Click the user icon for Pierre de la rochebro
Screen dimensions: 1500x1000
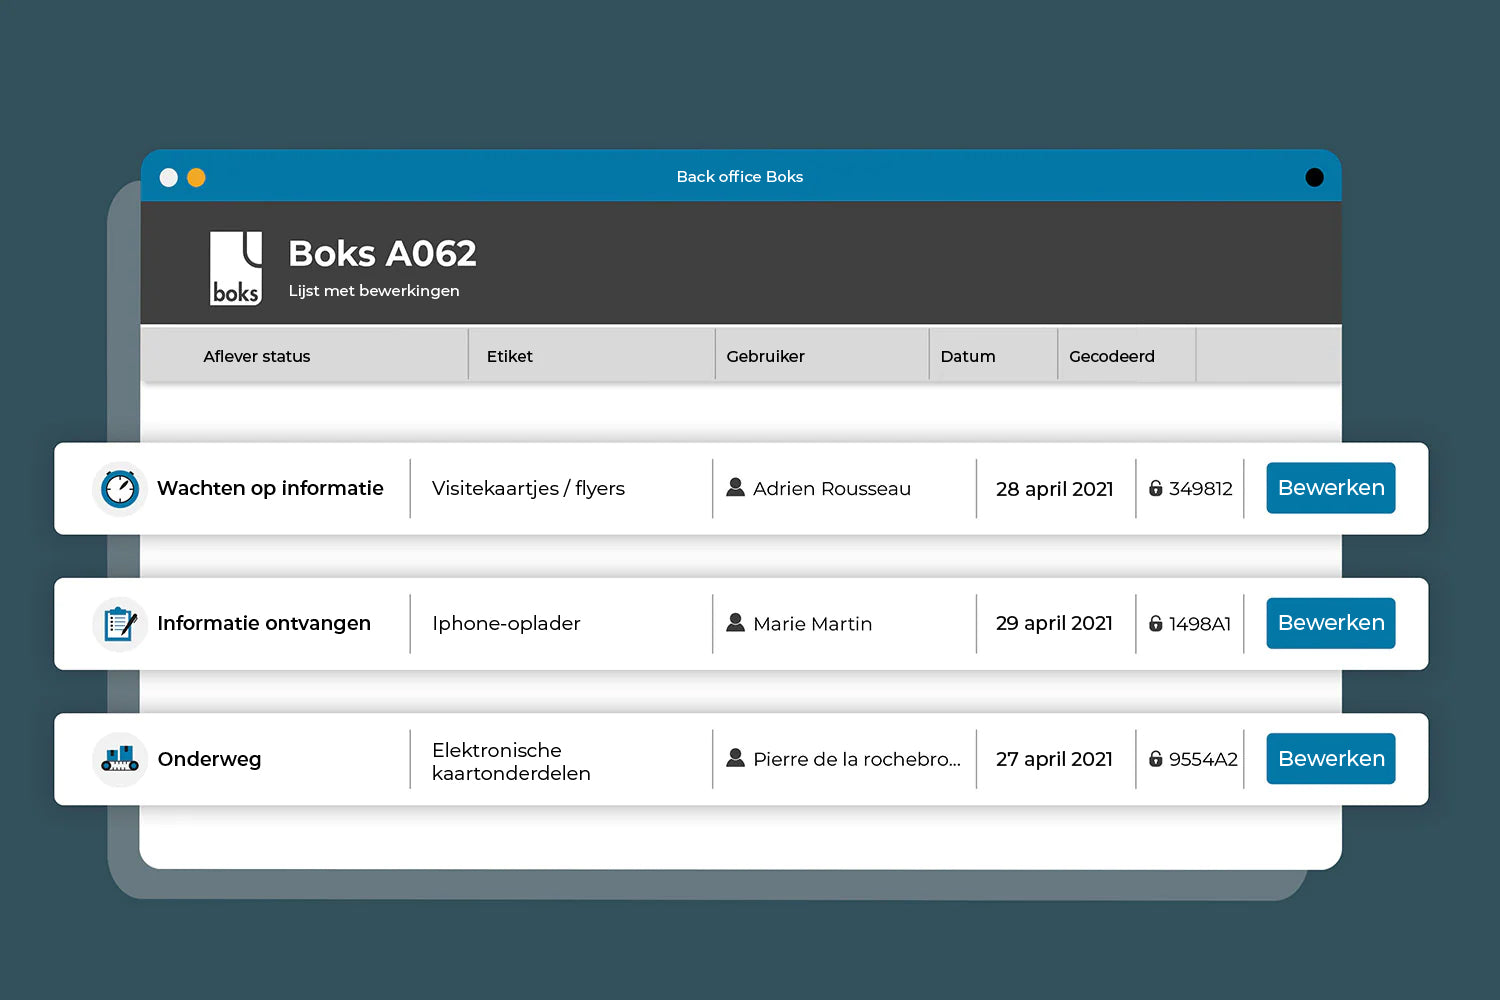click(735, 758)
